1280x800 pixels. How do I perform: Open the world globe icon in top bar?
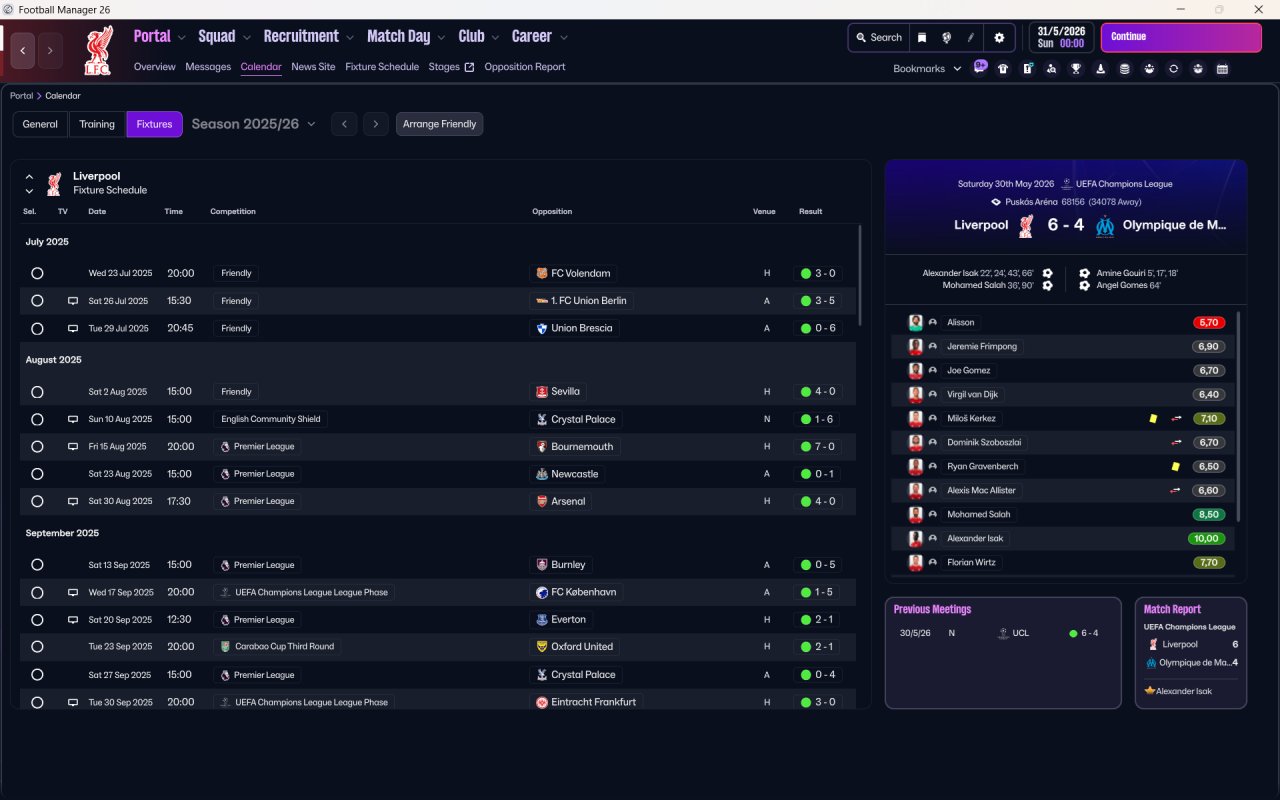pyautogui.click(x=946, y=37)
